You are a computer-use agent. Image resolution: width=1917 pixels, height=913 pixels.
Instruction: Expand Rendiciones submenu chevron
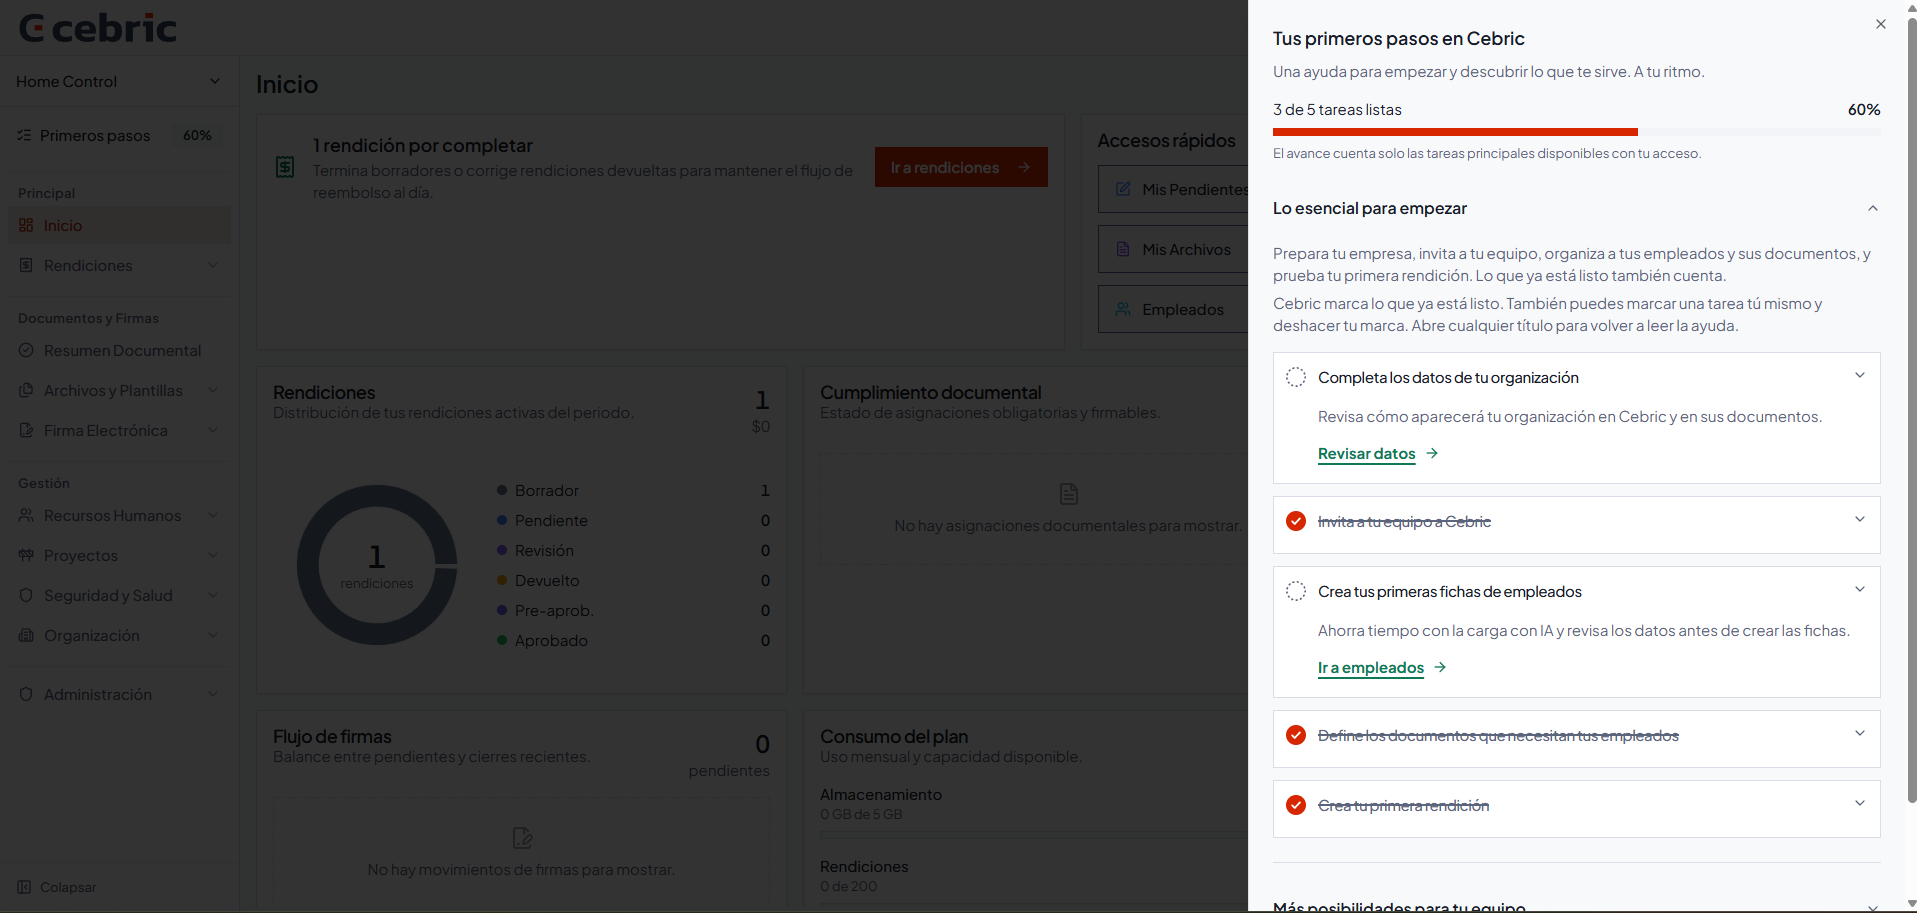tap(213, 265)
